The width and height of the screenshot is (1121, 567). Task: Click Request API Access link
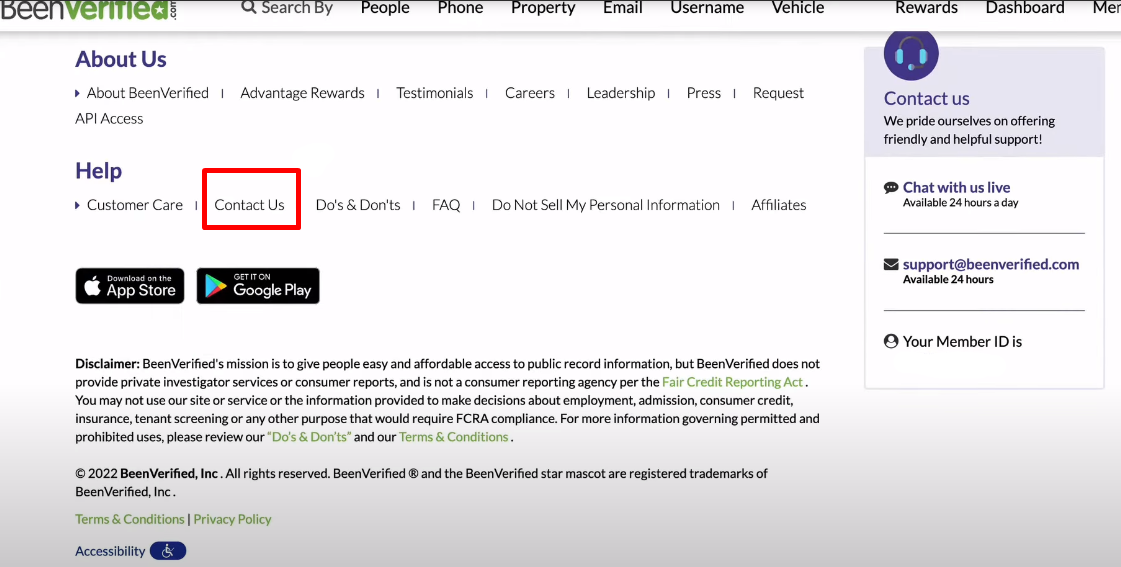pyautogui.click(x=779, y=93)
